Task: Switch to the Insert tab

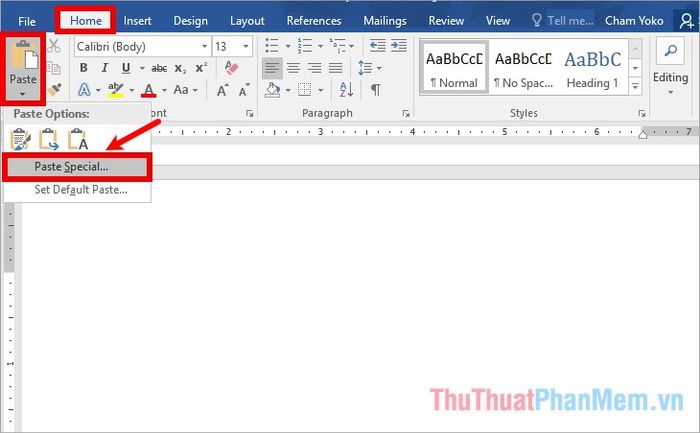Action: coord(138,21)
